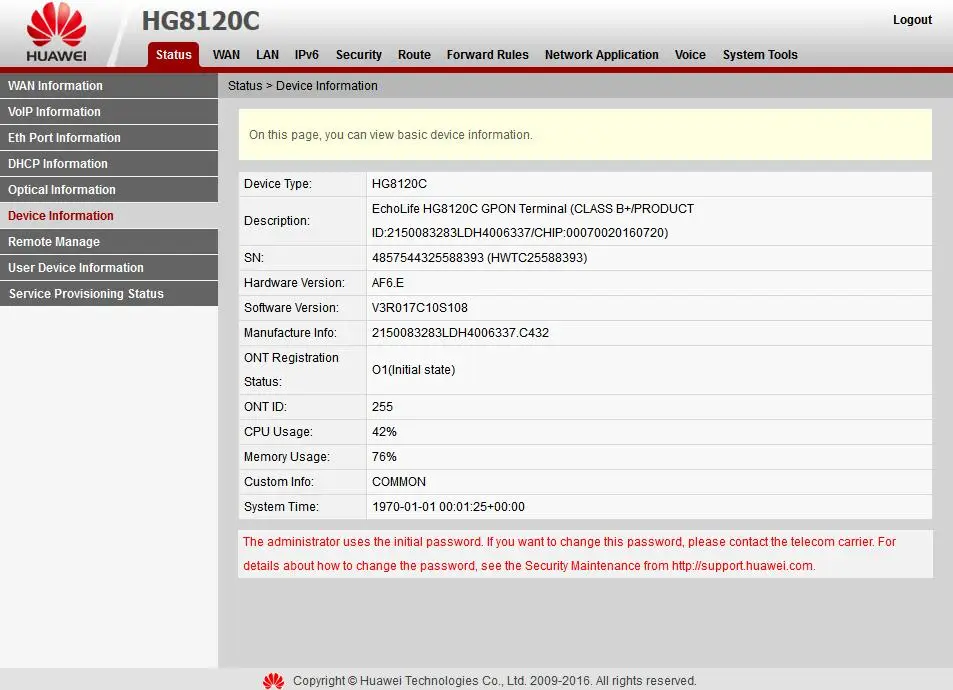Open the Route tab
The image size is (953, 690).
[x=414, y=55]
